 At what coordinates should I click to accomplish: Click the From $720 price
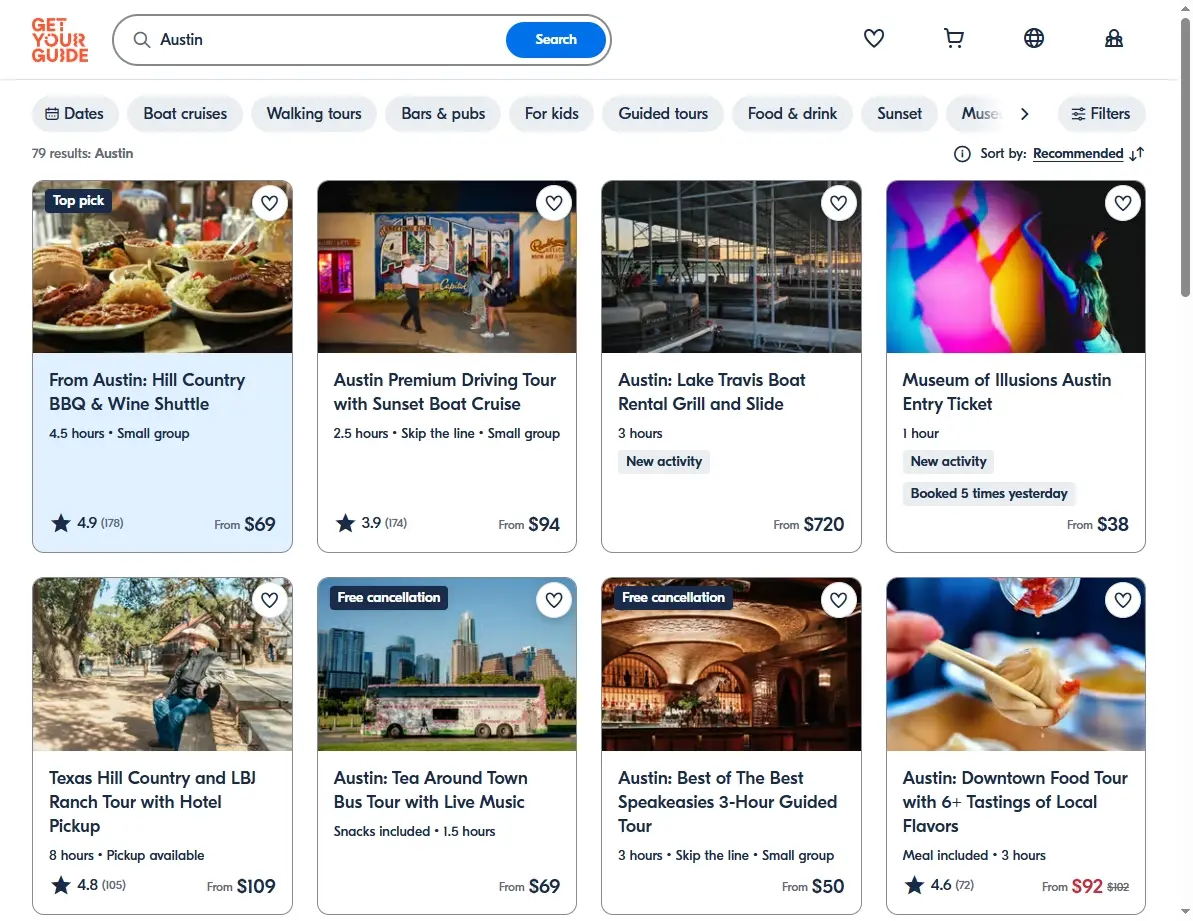click(x=808, y=524)
